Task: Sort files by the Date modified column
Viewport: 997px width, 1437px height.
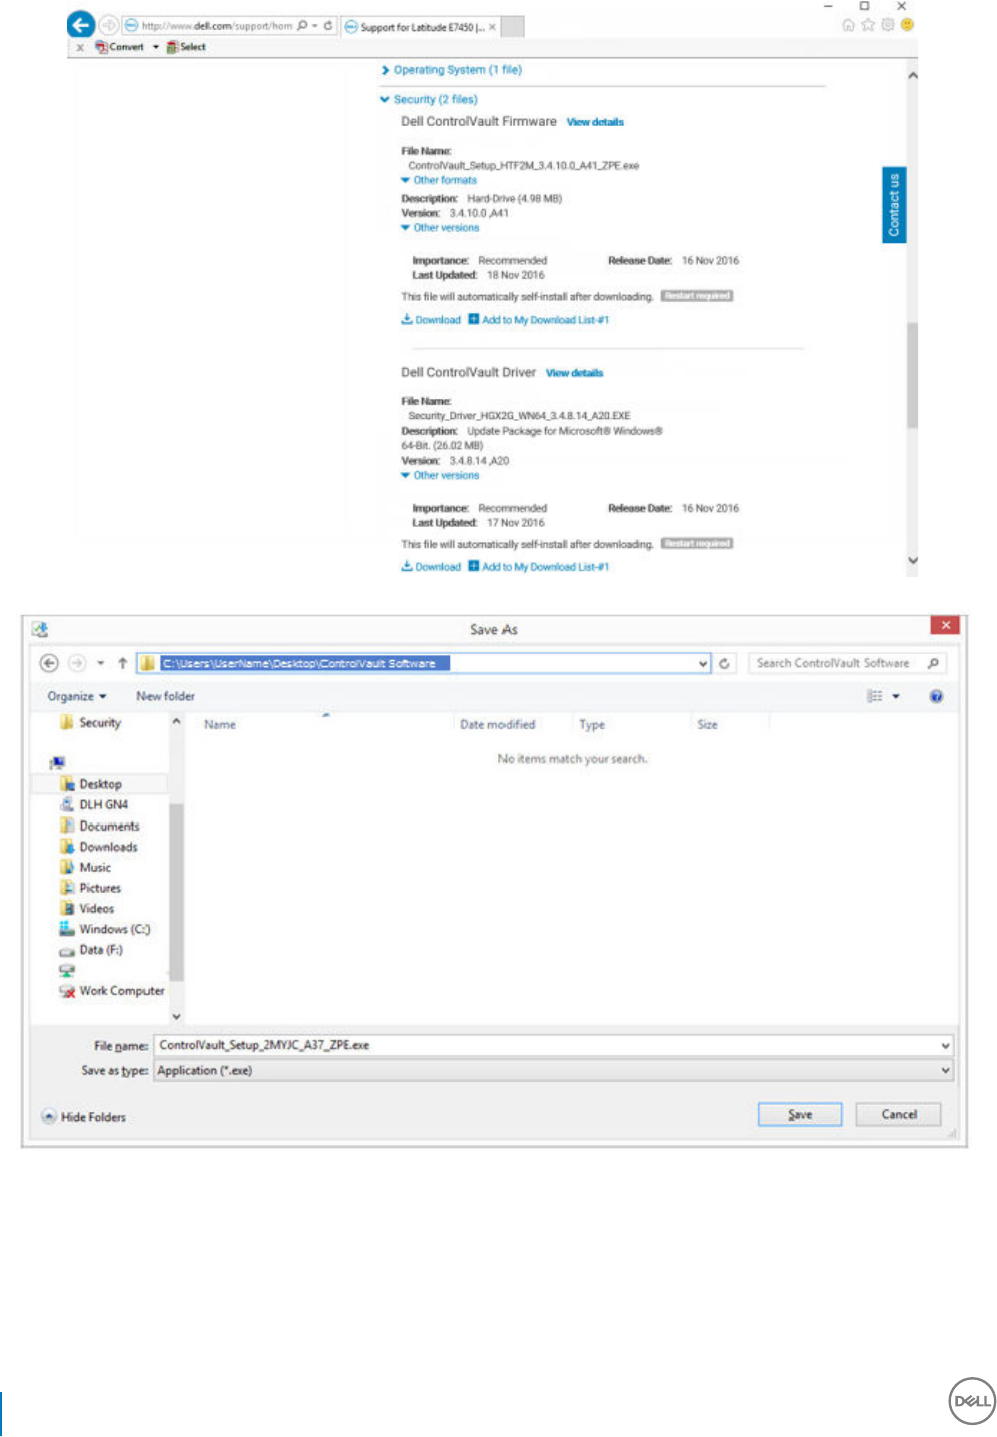Action: tap(497, 725)
